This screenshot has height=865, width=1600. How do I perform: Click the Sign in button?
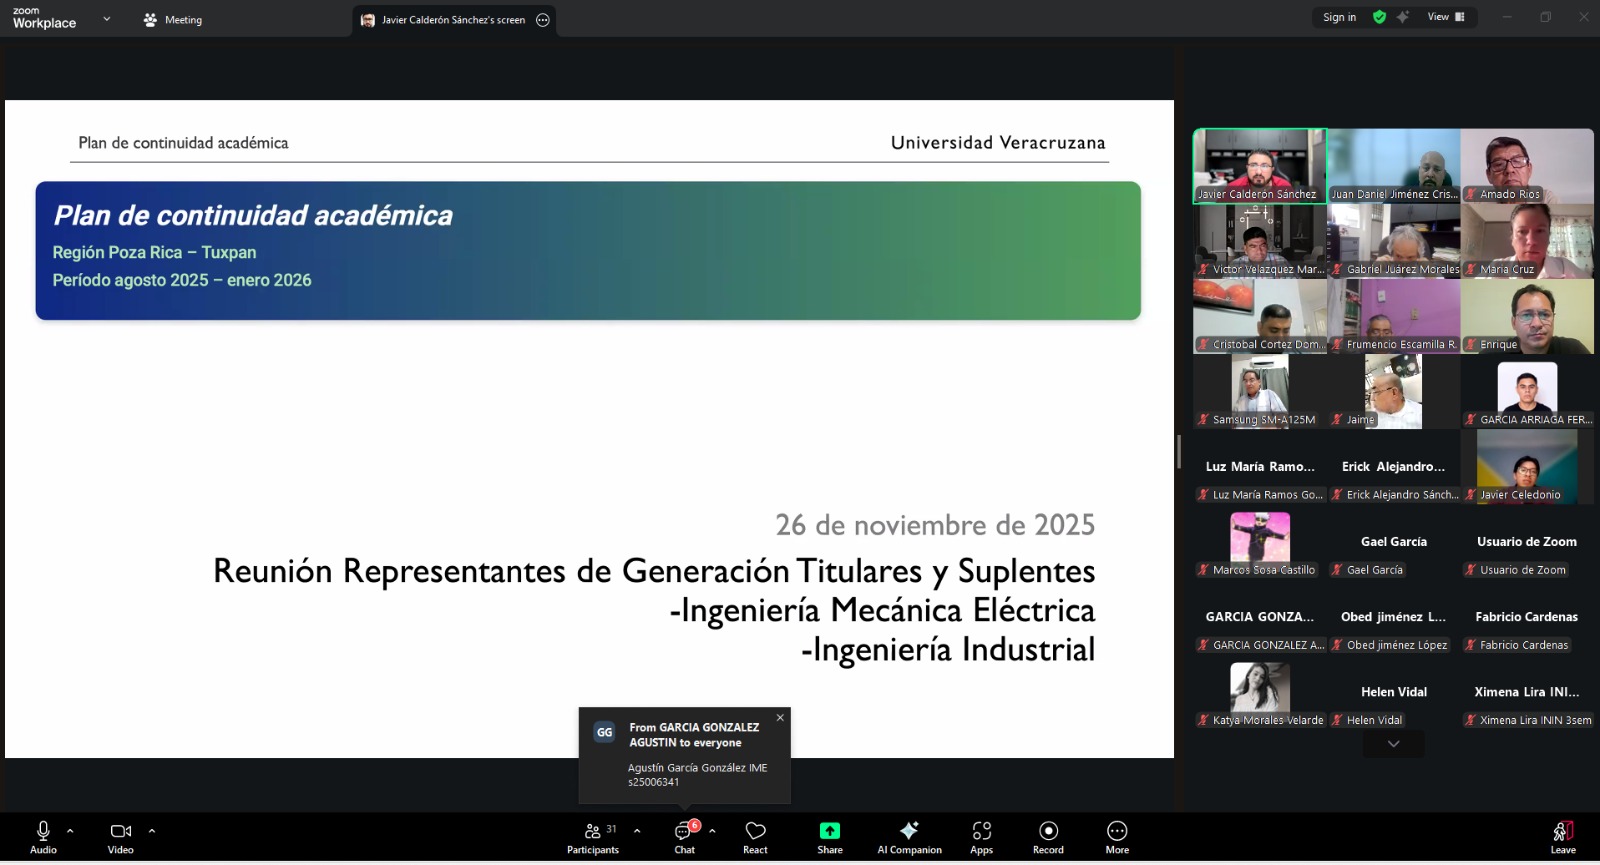[x=1339, y=17]
